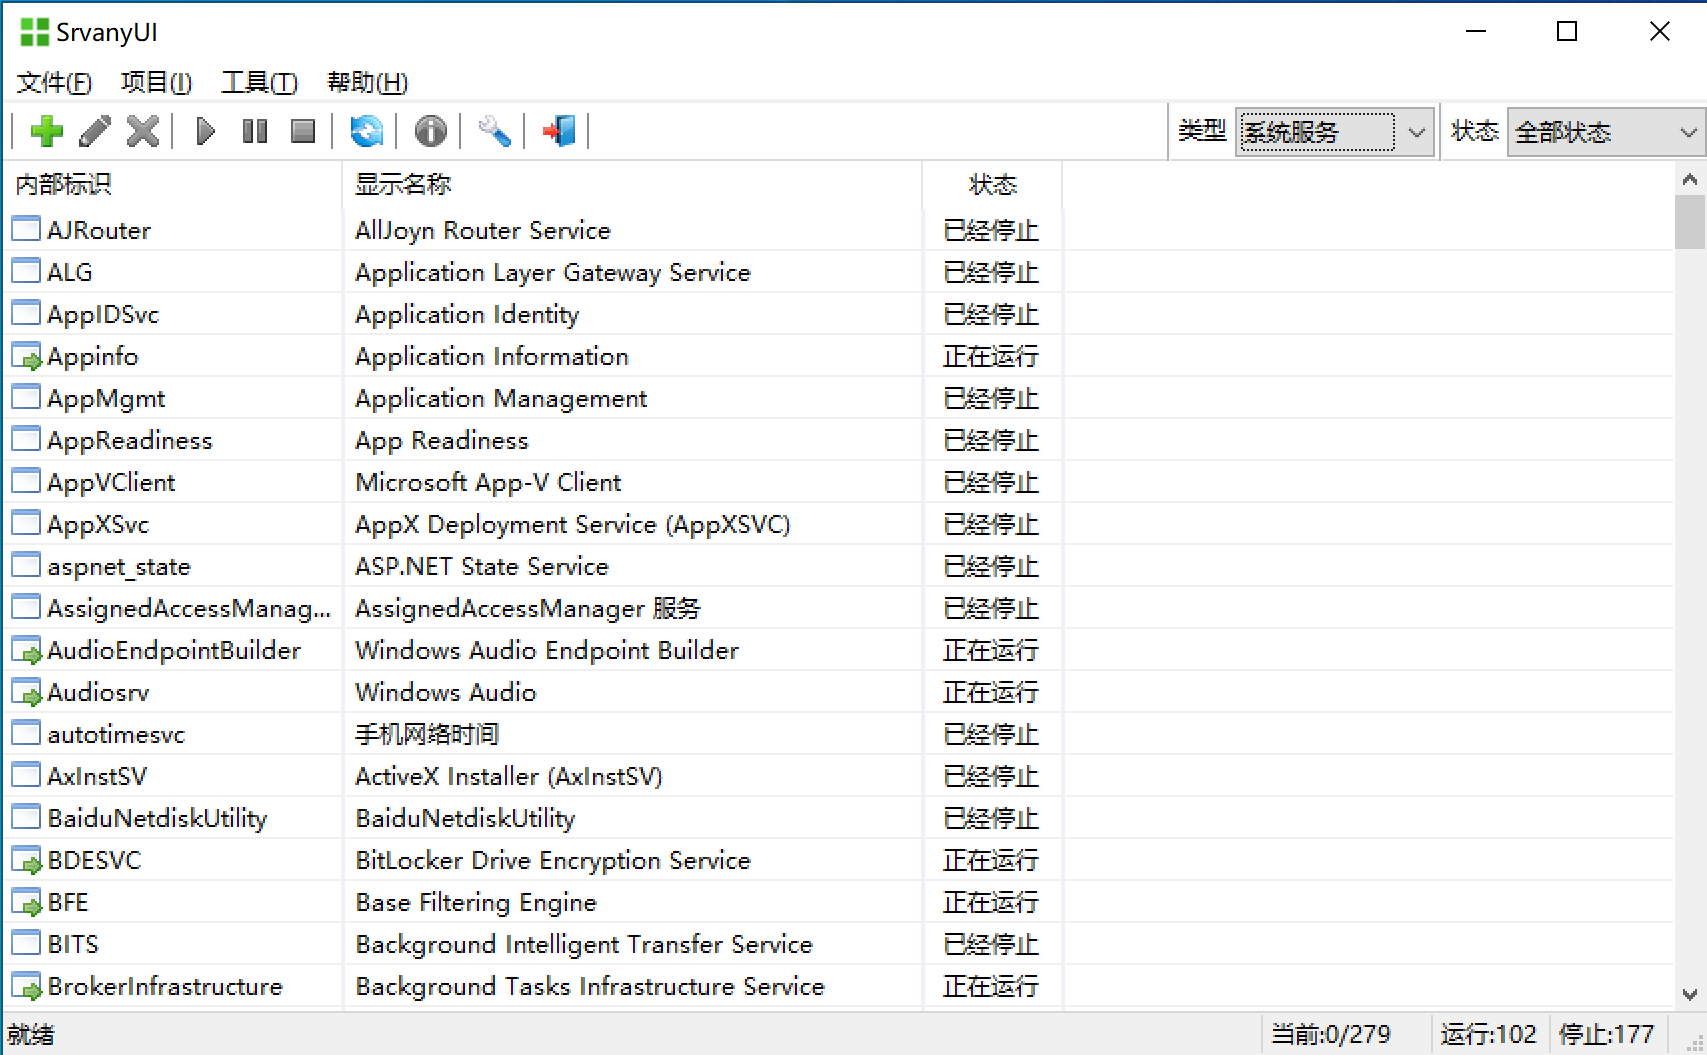Click the AppVClient service icon
The width and height of the screenshot is (1707, 1055).
pyautogui.click(x=26, y=481)
